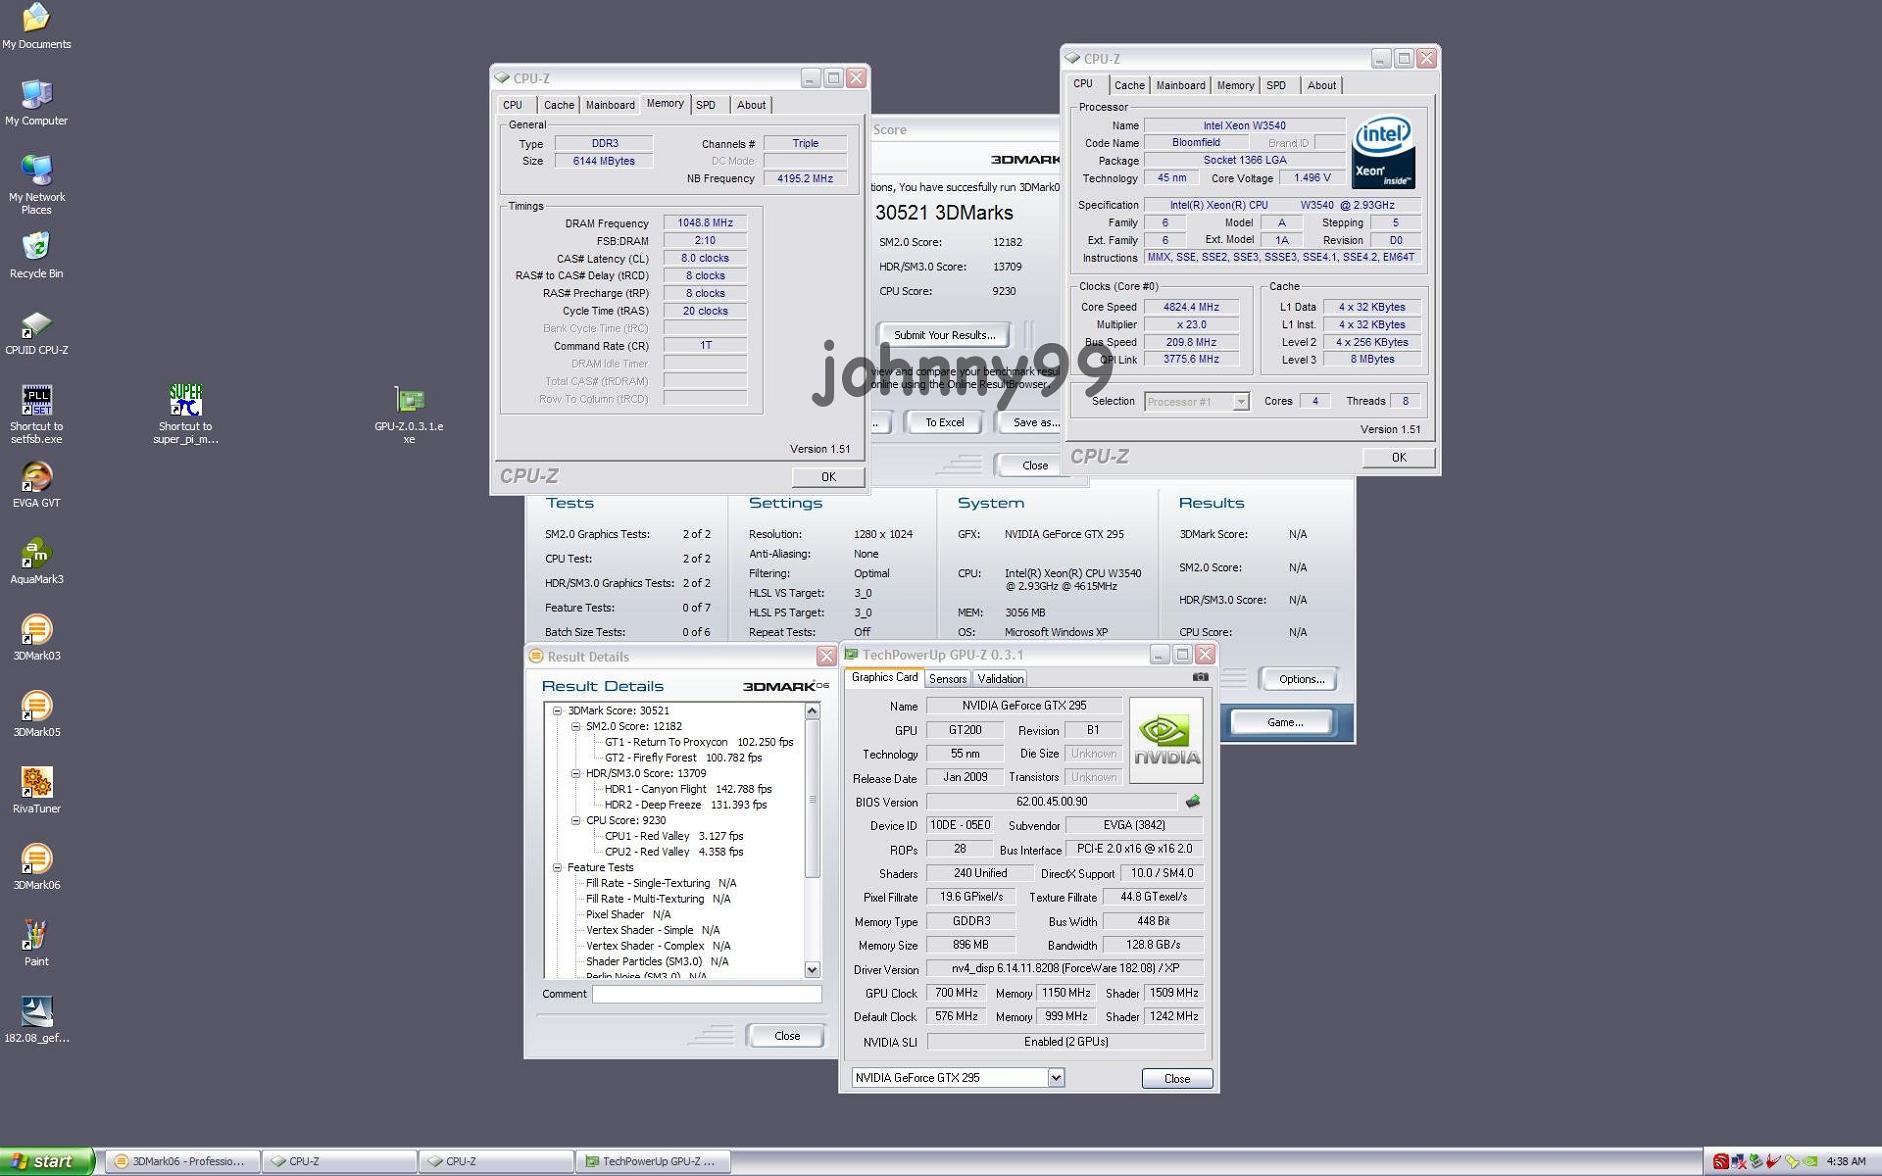Screen dimensions: 1882x1176
Task: Open Processor #1 selection dropdown in CPU-Z
Action: (1240, 401)
